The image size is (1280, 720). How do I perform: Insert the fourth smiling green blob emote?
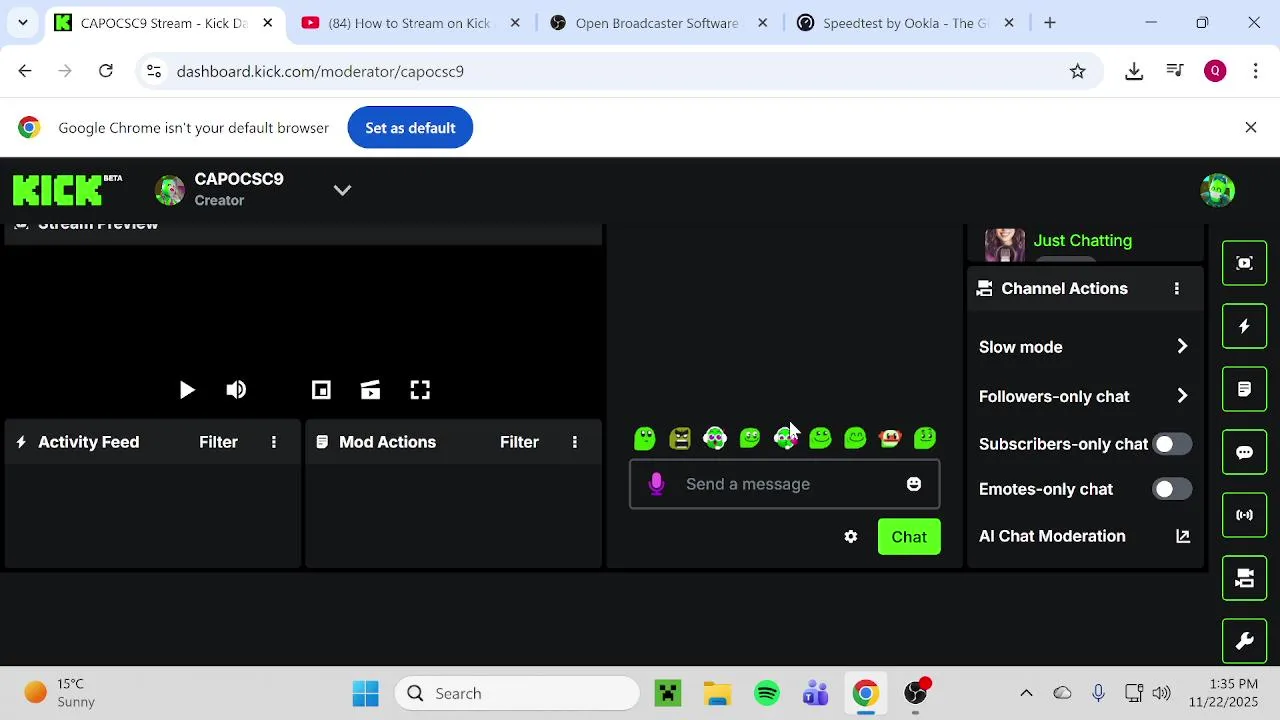[x=750, y=438]
